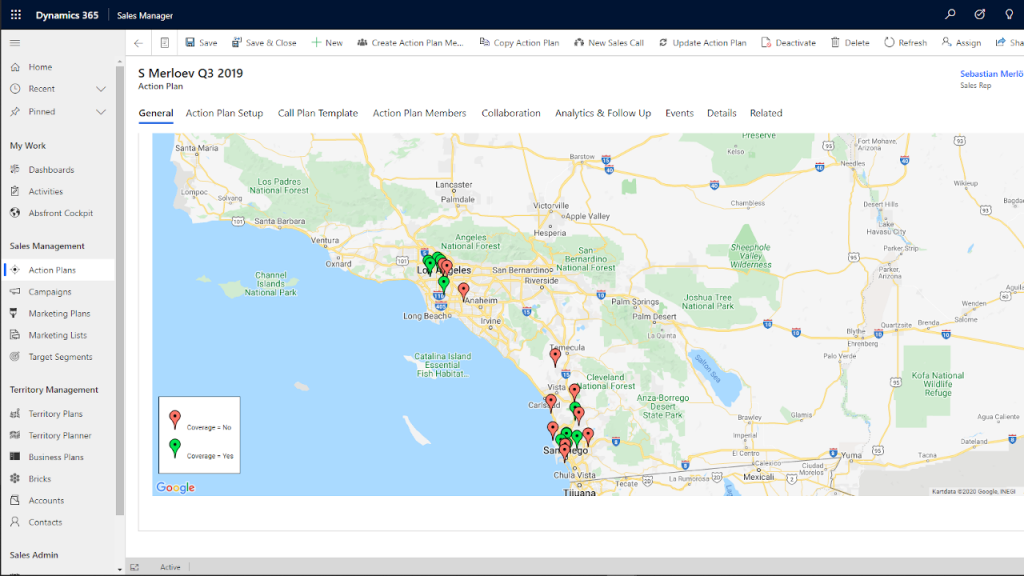
Task: Click Create Action Plan Members command
Action: pos(410,42)
